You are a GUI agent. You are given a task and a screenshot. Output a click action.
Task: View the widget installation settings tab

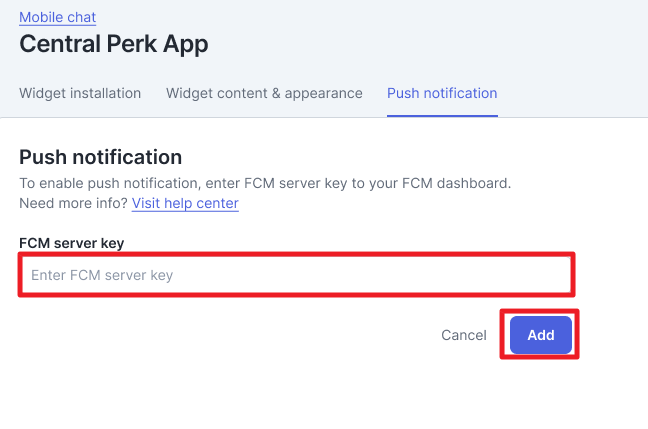tap(80, 93)
